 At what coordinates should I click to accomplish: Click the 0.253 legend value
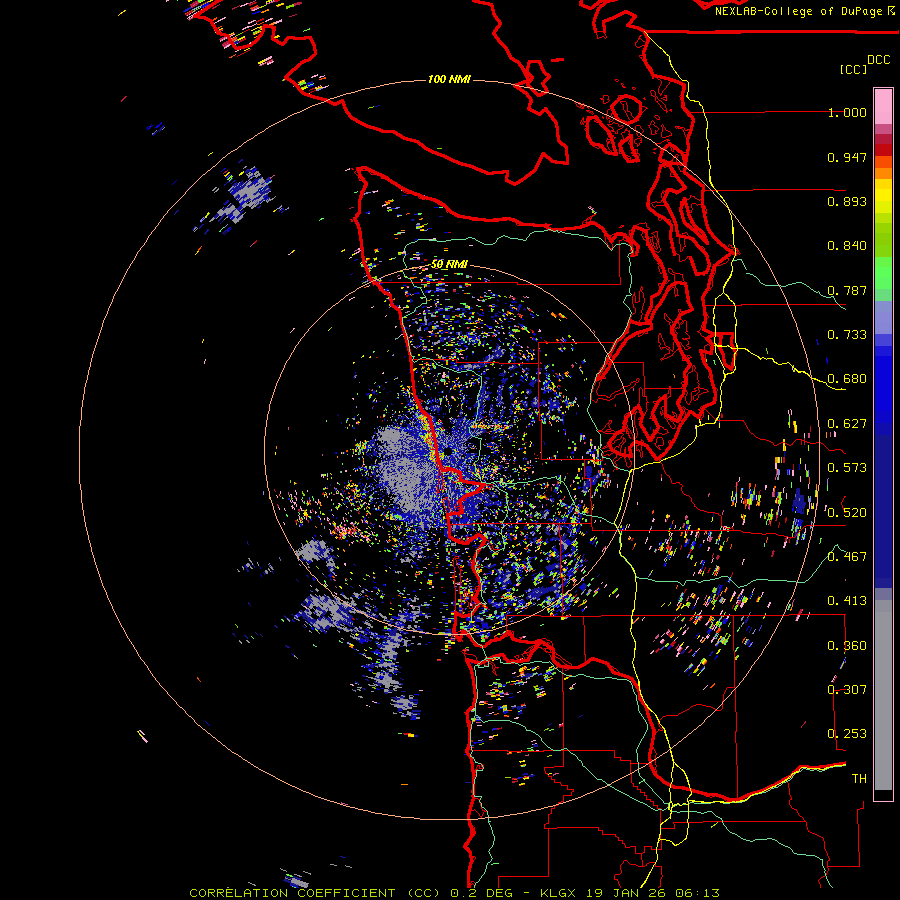click(x=847, y=734)
